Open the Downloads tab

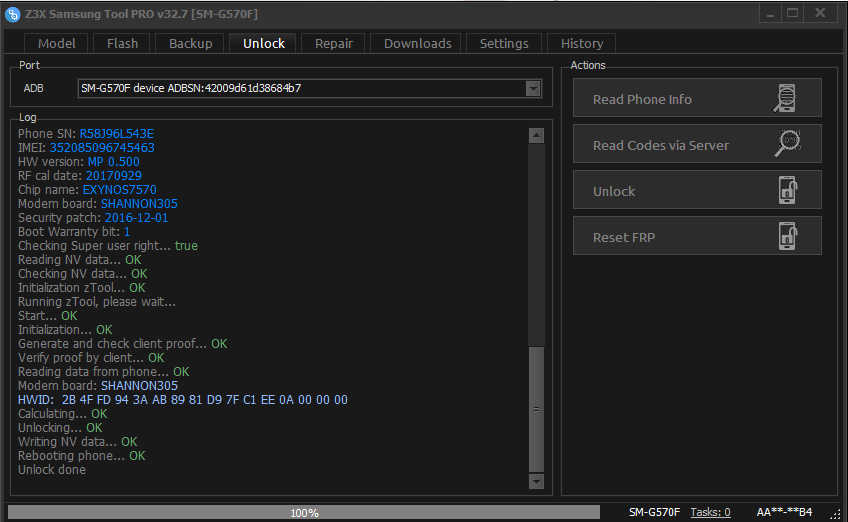click(418, 43)
